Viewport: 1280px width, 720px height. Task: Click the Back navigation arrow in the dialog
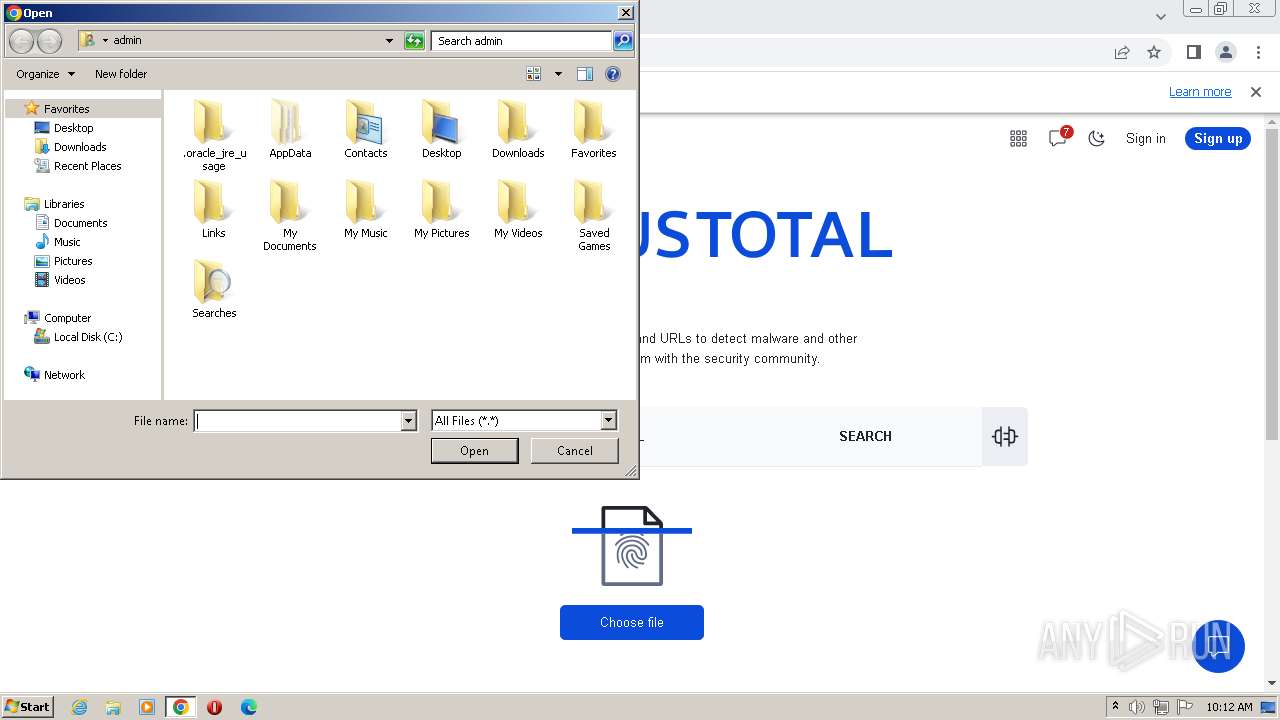click(x=21, y=41)
